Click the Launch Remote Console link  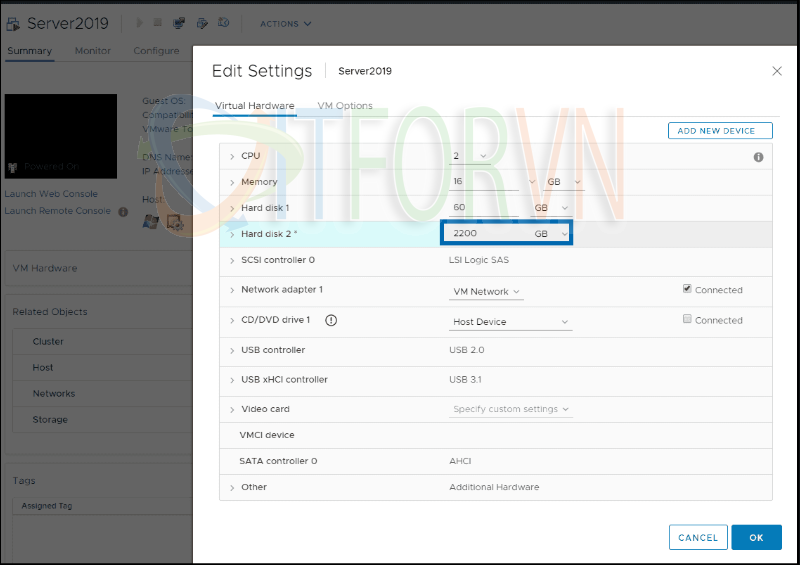click(x=58, y=211)
